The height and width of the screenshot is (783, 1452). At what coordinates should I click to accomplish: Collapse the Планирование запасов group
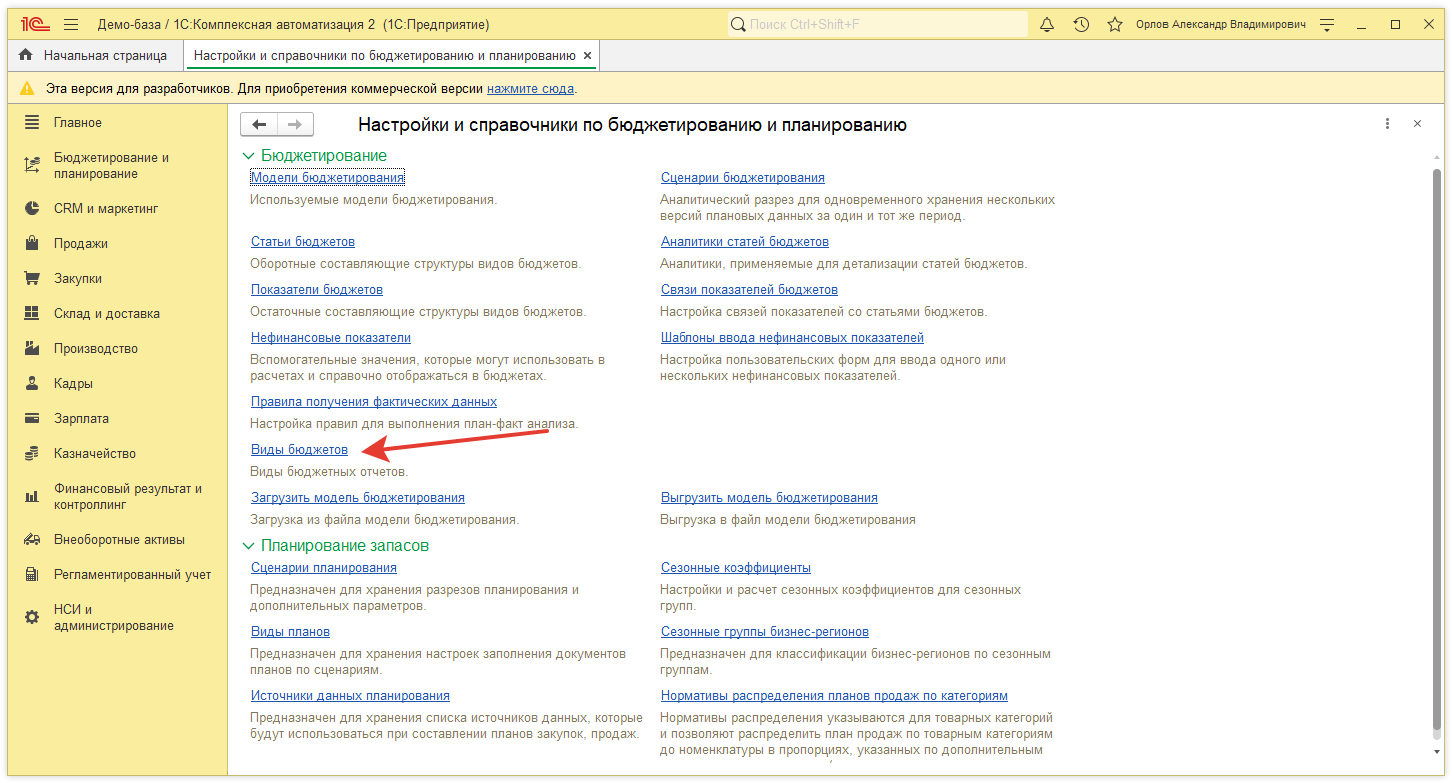tap(248, 546)
